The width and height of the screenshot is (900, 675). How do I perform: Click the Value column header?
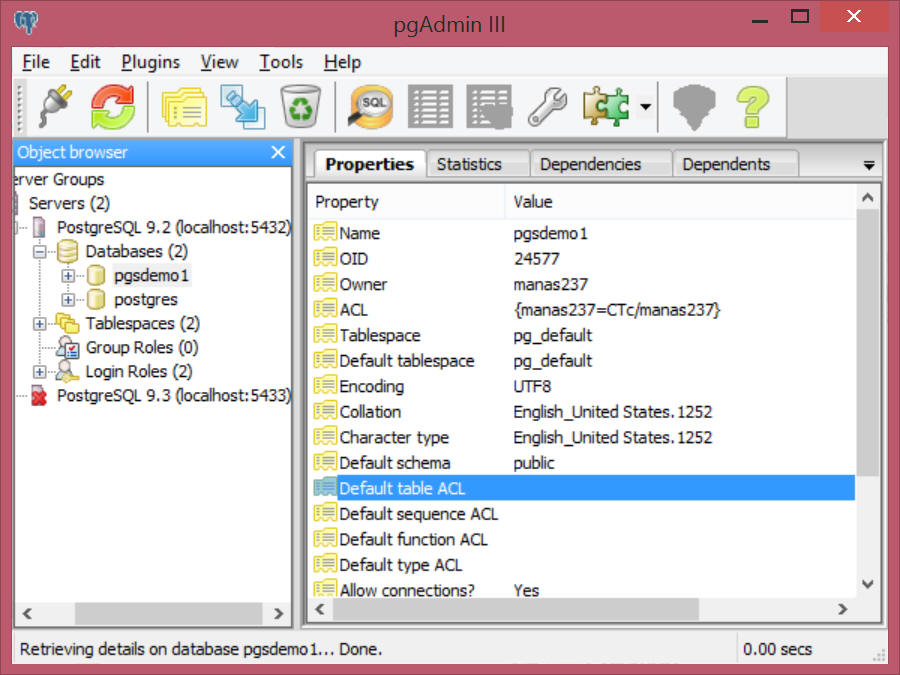coord(680,202)
